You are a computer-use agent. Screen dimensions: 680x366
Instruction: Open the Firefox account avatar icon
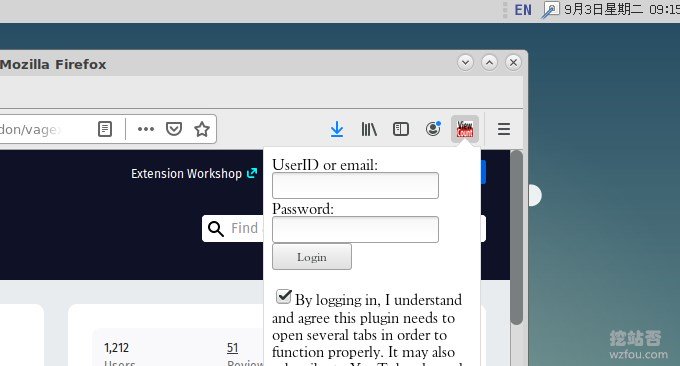[x=433, y=129]
